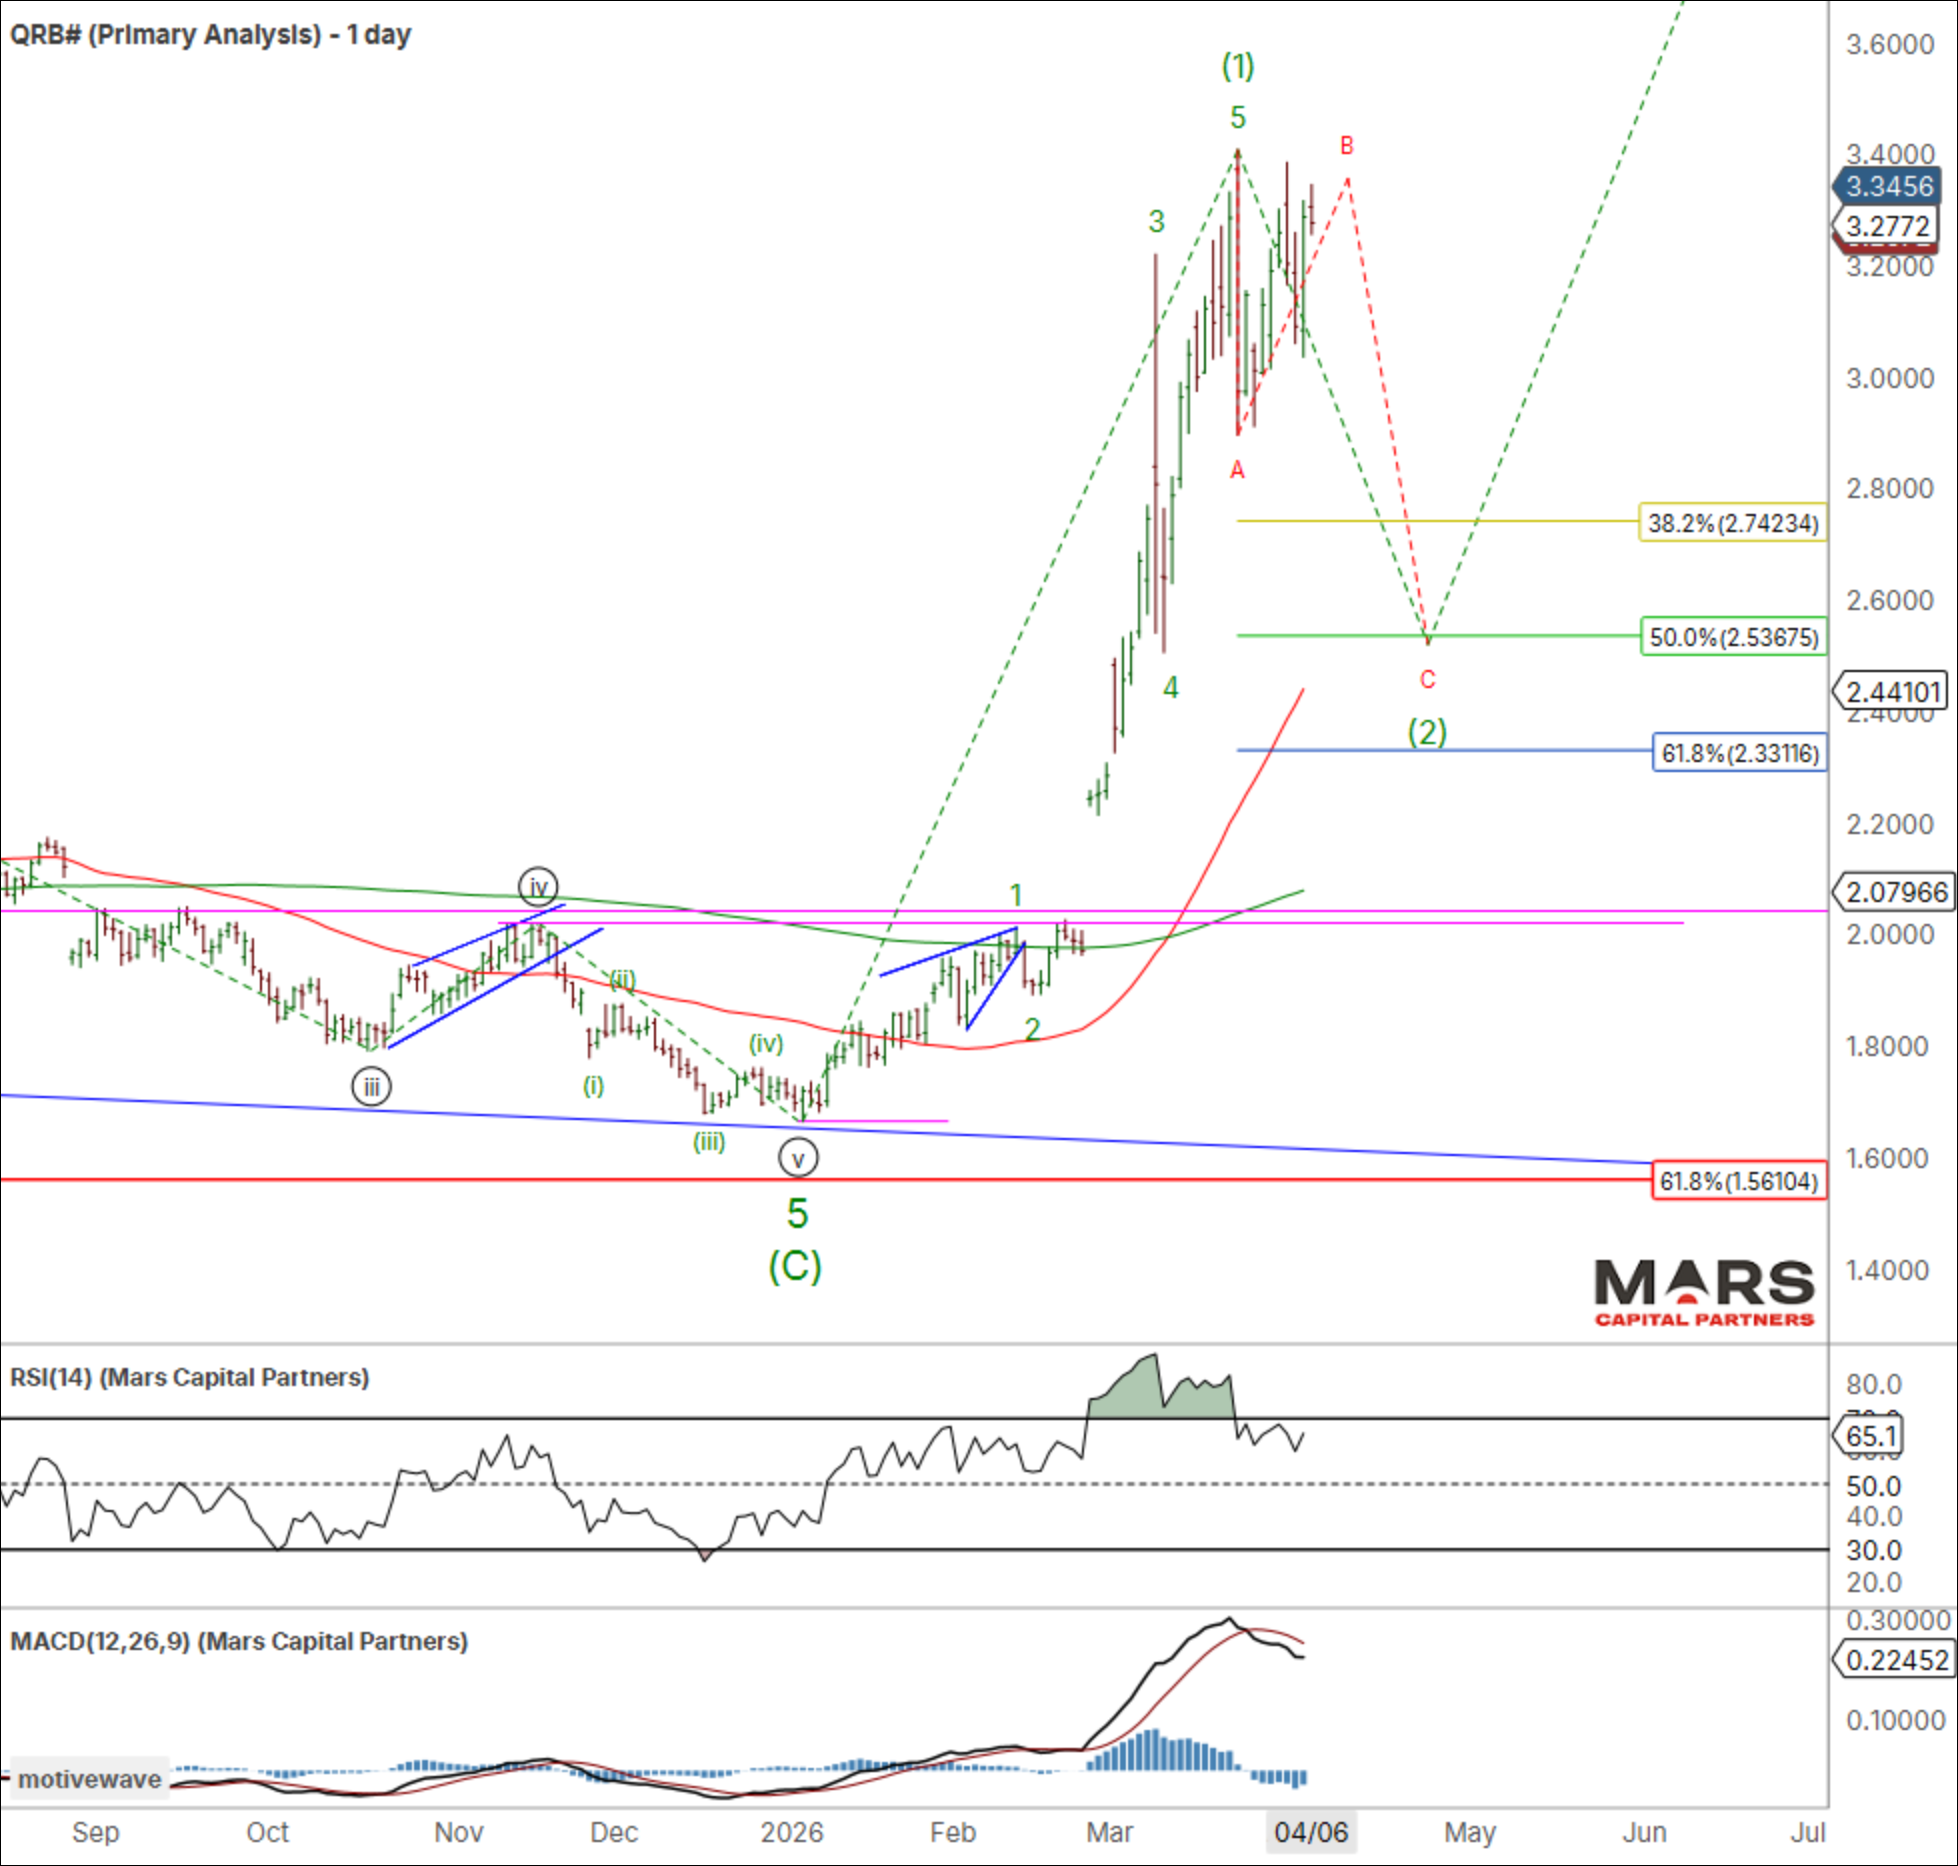Click the MACD 0.22452 value tag
The height and width of the screenshot is (1866, 1958).
pyautogui.click(x=1895, y=1660)
